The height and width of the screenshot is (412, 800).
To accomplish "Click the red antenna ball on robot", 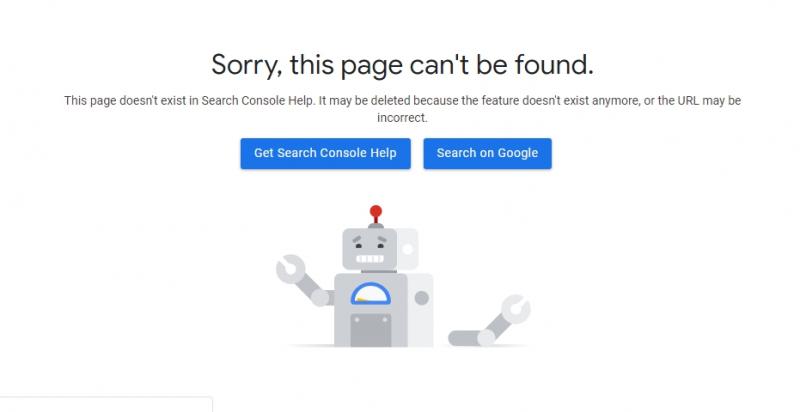I will click(x=376, y=211).
